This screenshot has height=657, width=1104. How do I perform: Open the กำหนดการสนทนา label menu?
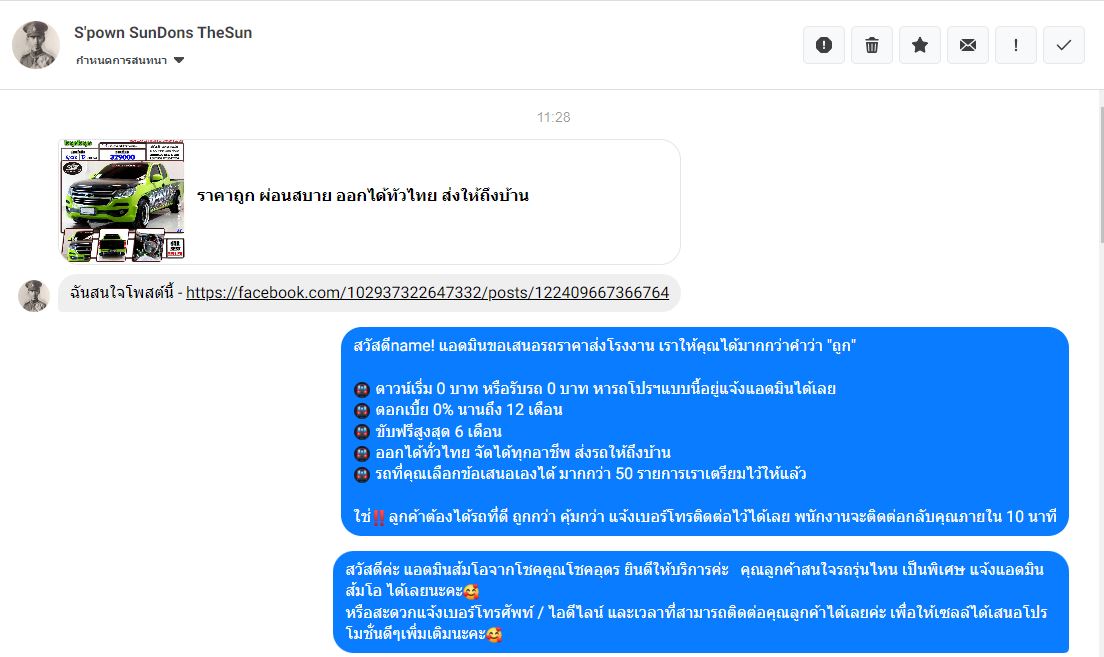[121, 61]
